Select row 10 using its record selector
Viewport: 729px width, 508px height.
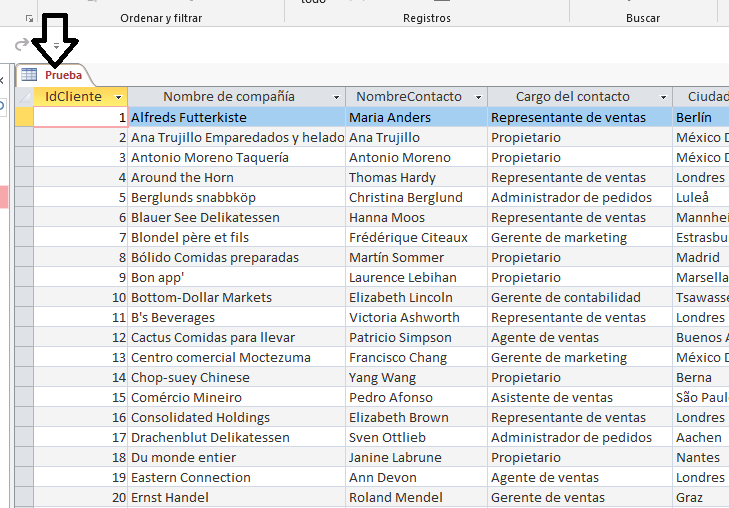[24, 297]
